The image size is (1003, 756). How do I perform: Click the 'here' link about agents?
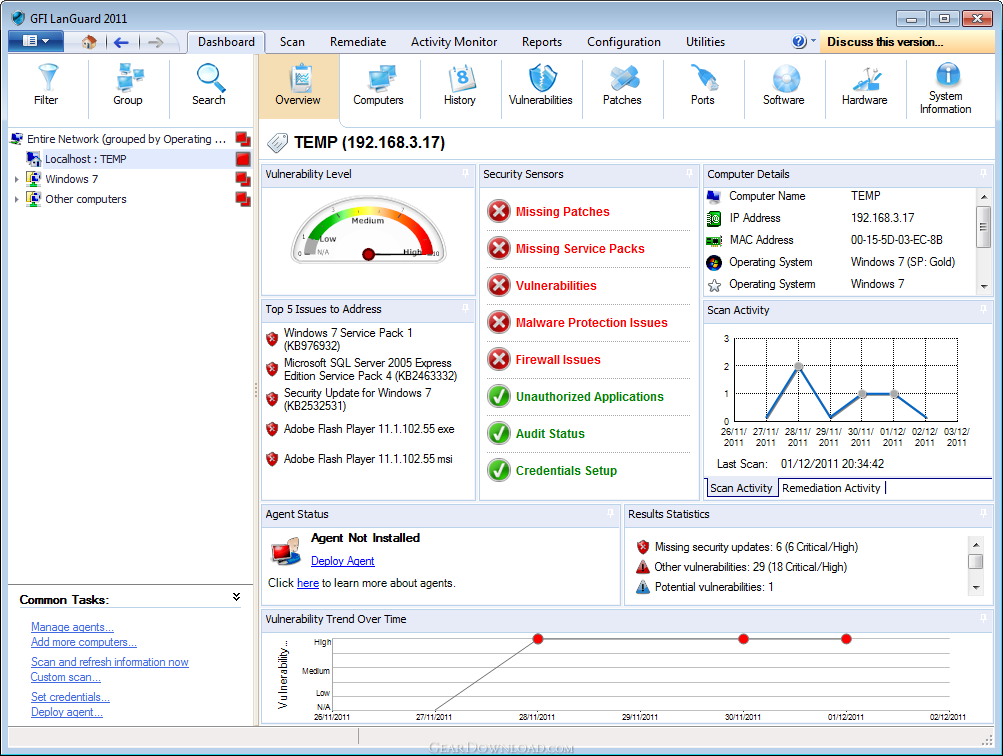[308, 583]
